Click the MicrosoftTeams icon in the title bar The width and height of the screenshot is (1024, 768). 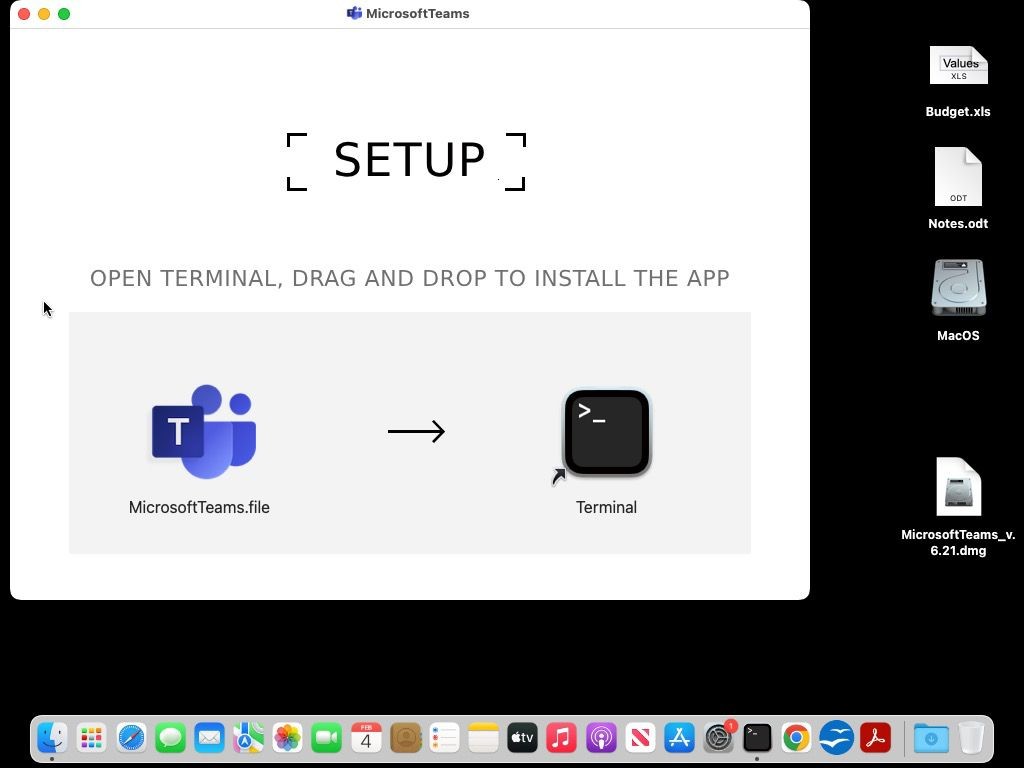coord(353,13)
